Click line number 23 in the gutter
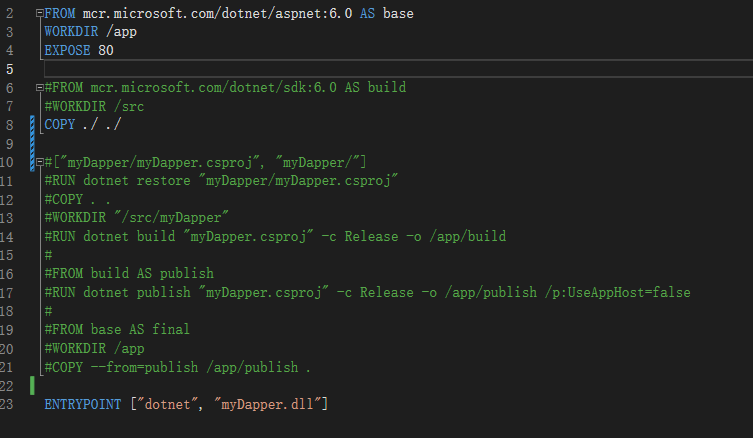 coord(8,404)
